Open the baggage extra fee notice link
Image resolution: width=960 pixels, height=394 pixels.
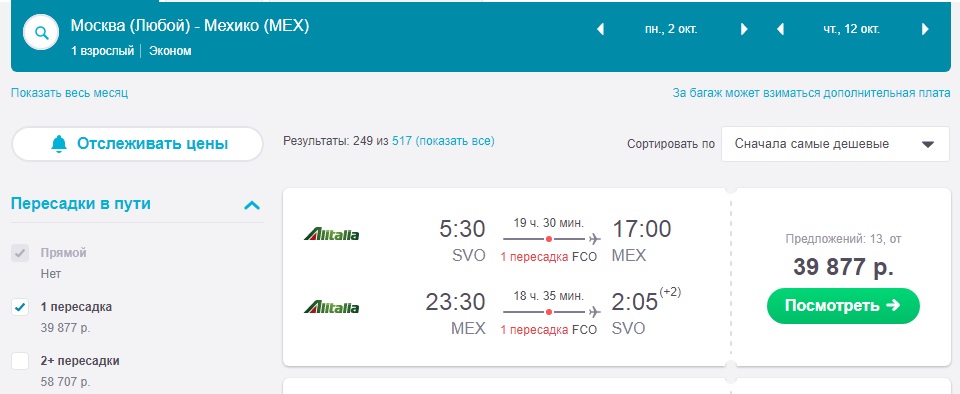(811, 93)
